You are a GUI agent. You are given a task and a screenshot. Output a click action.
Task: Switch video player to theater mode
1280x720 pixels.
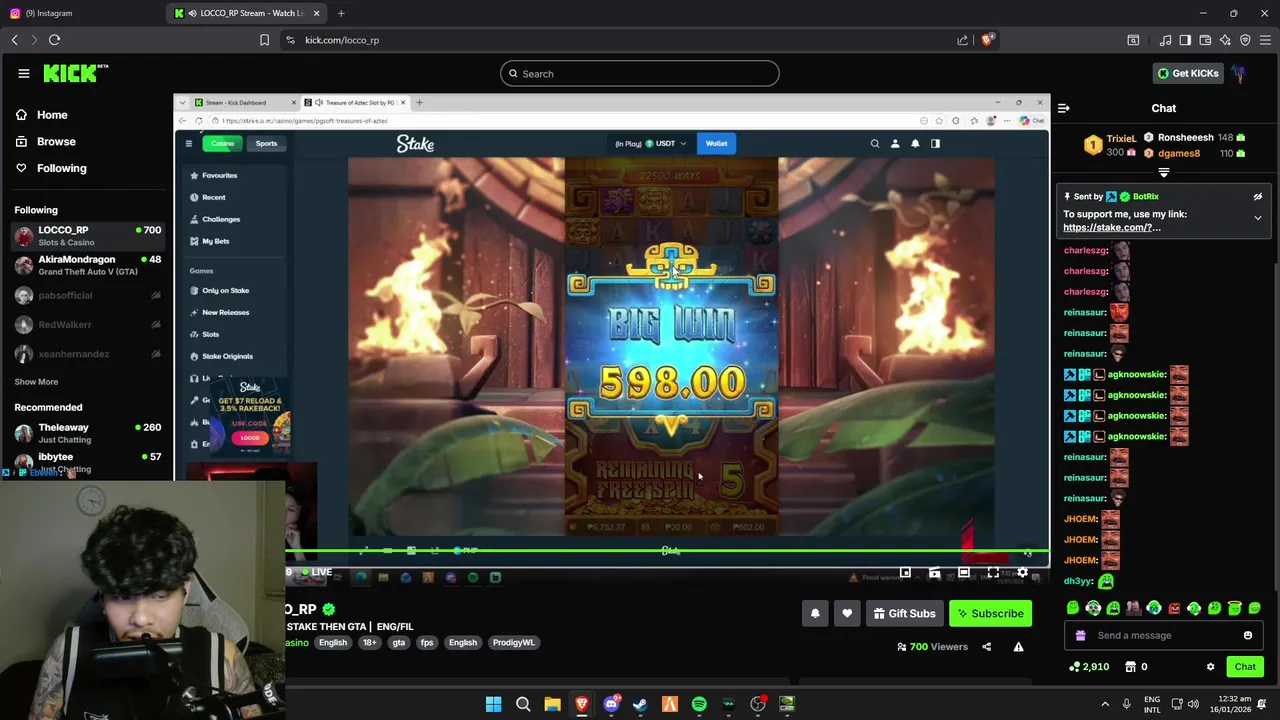964,573
